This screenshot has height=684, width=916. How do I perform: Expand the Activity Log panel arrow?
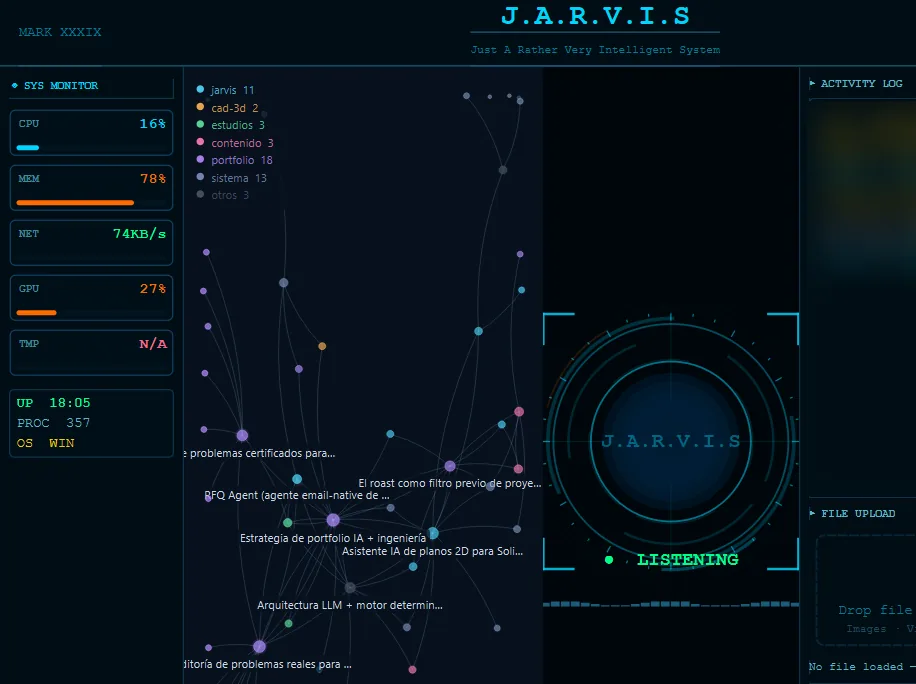click(x=812, y=84)
